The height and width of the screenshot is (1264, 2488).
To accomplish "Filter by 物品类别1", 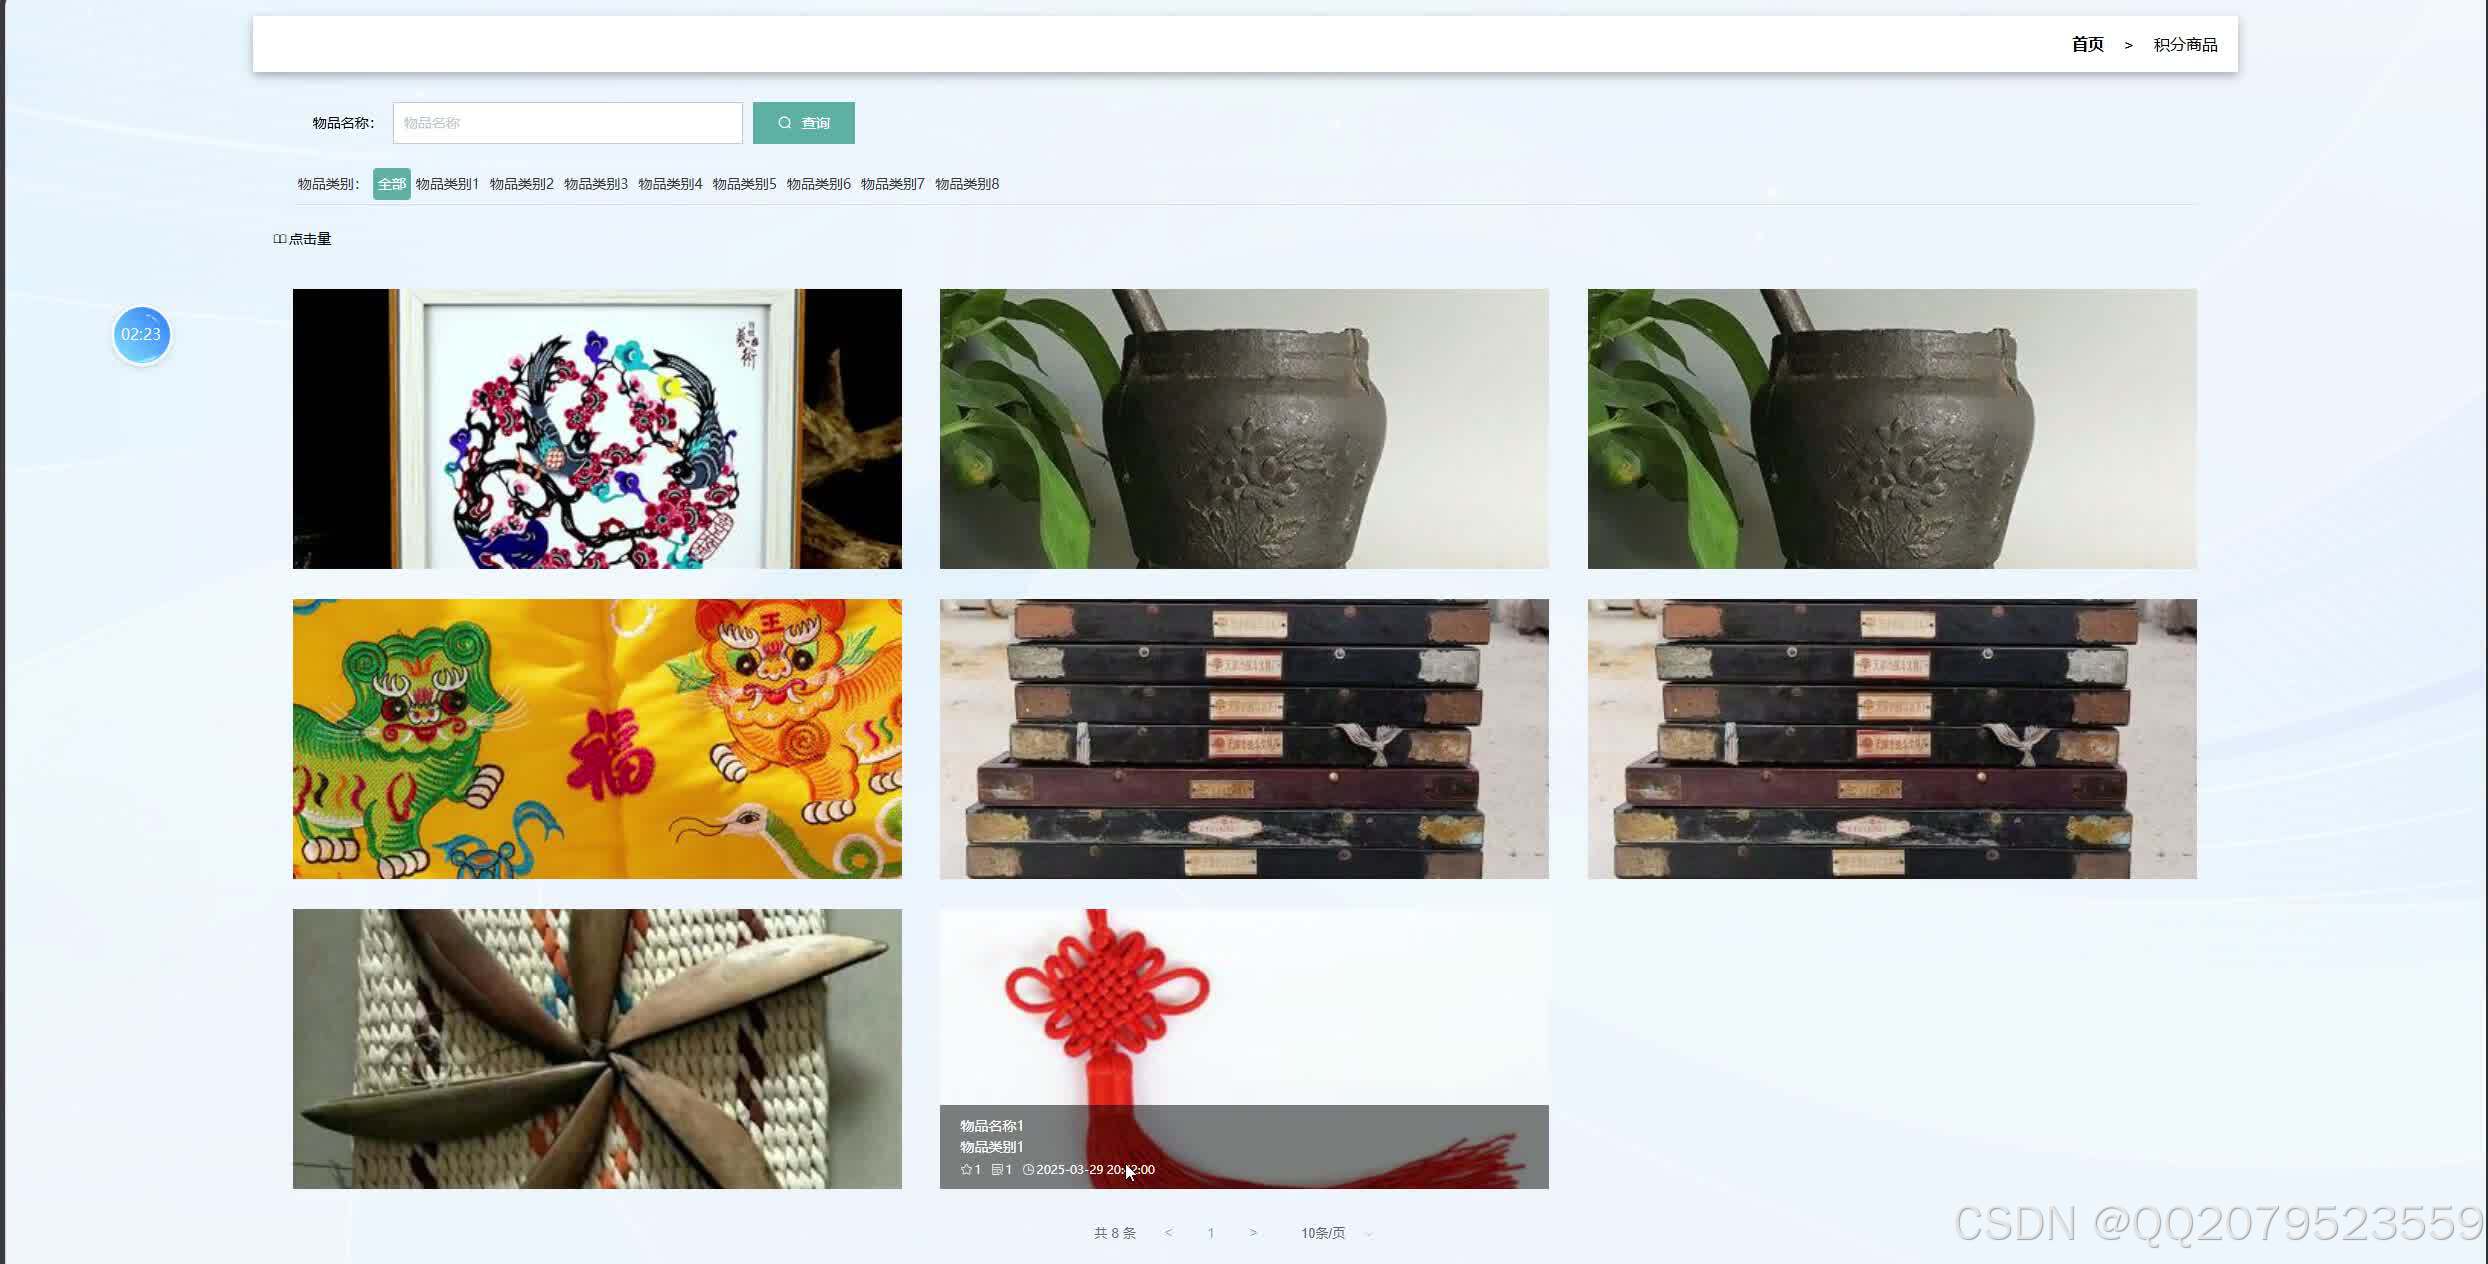I will (x=447, y=184).
